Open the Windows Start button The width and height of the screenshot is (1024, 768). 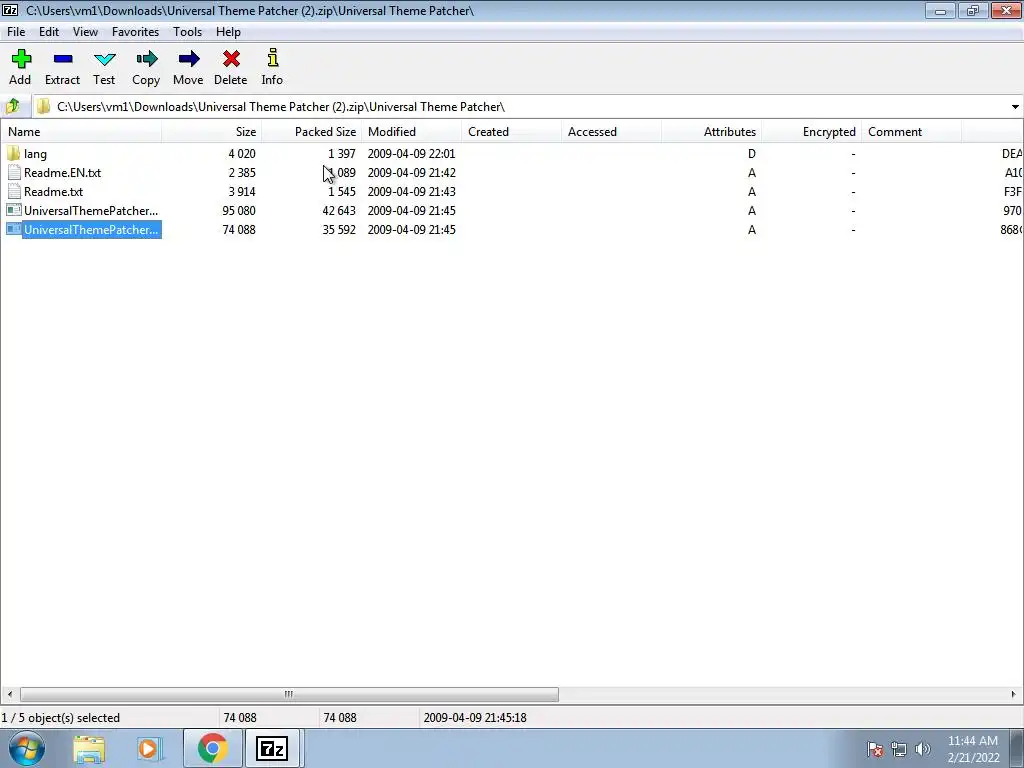(27, 748)
